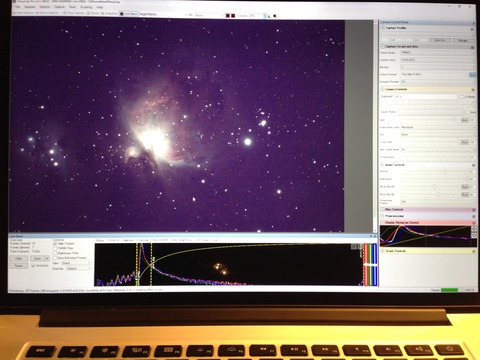The image size is (480, 360).
Task: Click the Misc Controls section expand icon
Action: pos(383,210)
